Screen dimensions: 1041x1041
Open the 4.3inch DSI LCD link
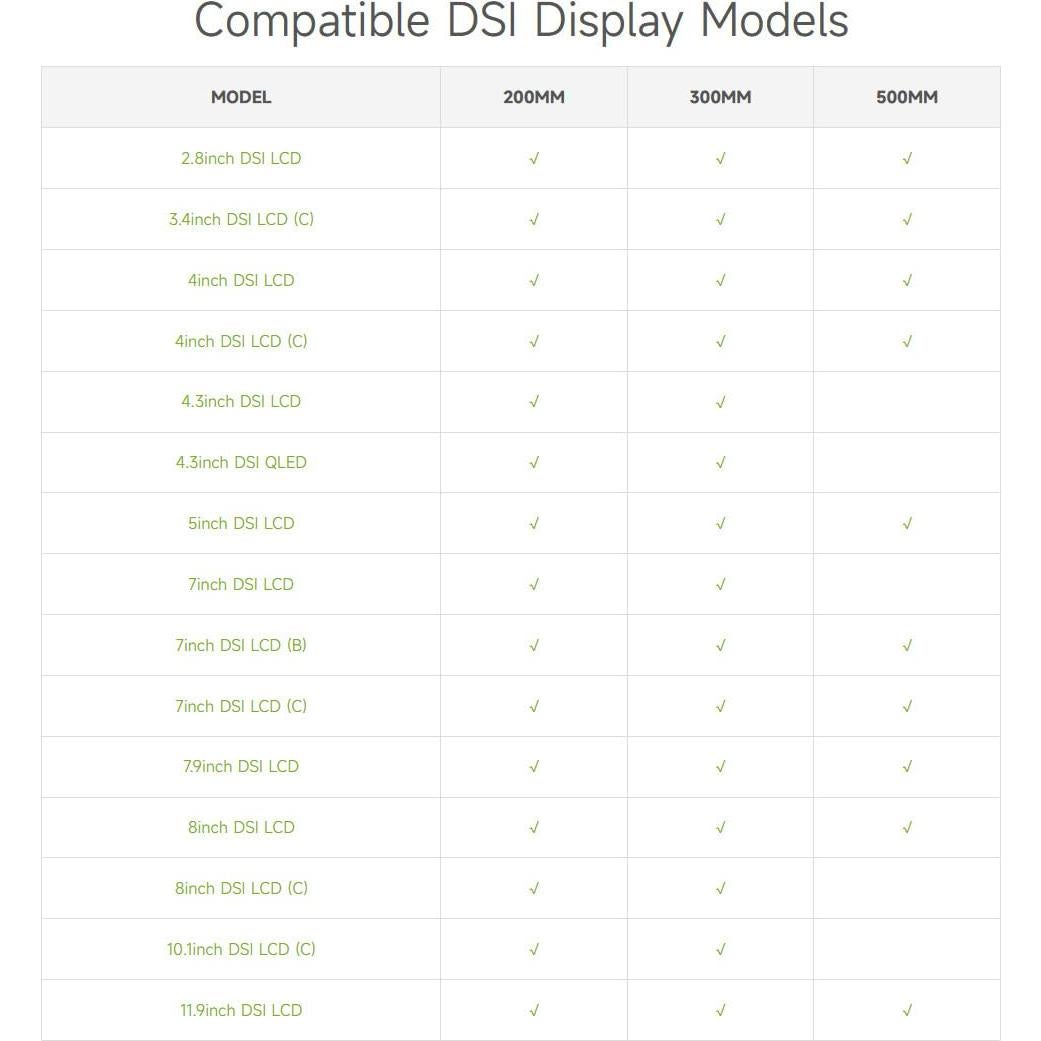point(241,401)
